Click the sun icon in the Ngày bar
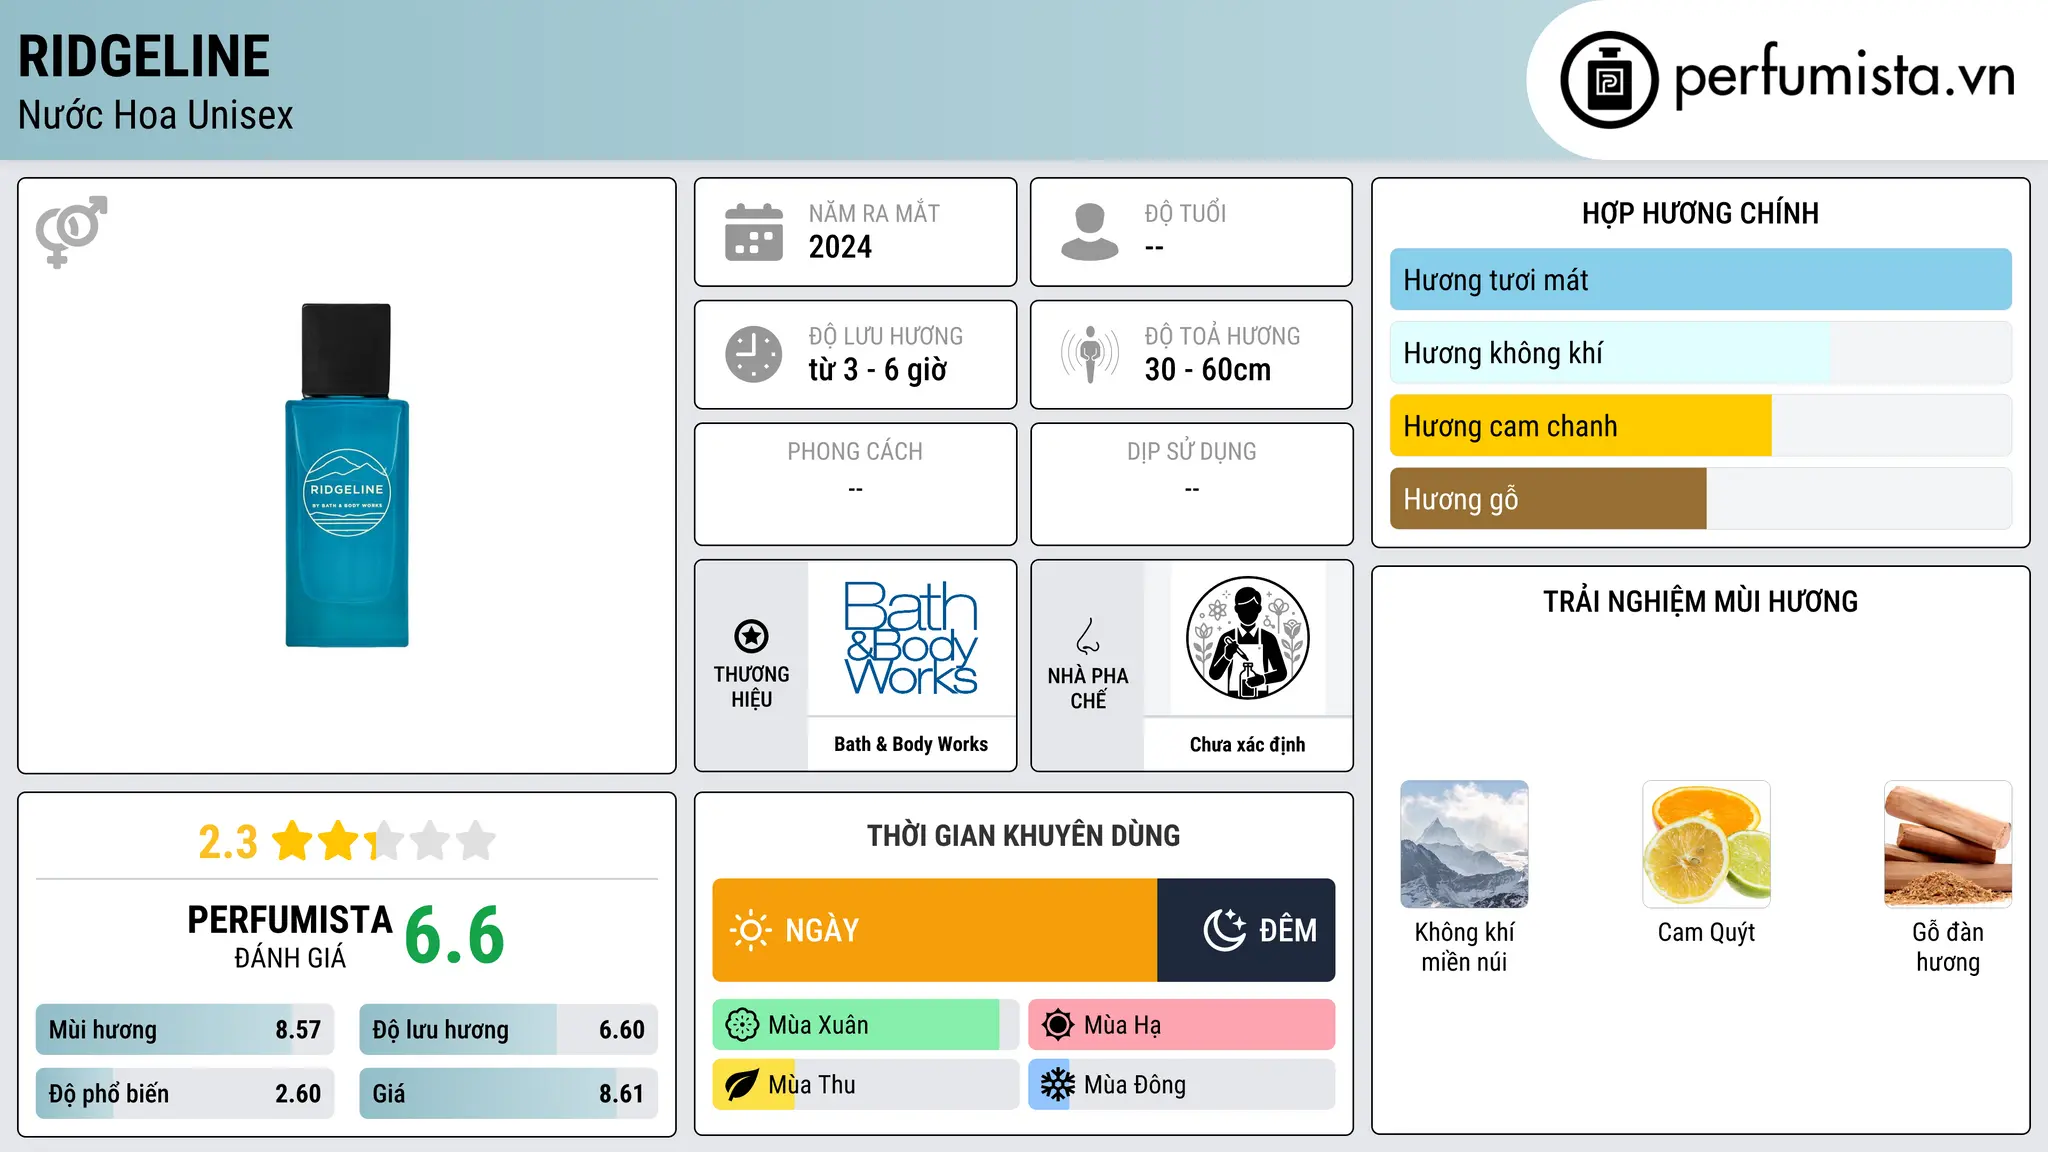 pos(750,930)
